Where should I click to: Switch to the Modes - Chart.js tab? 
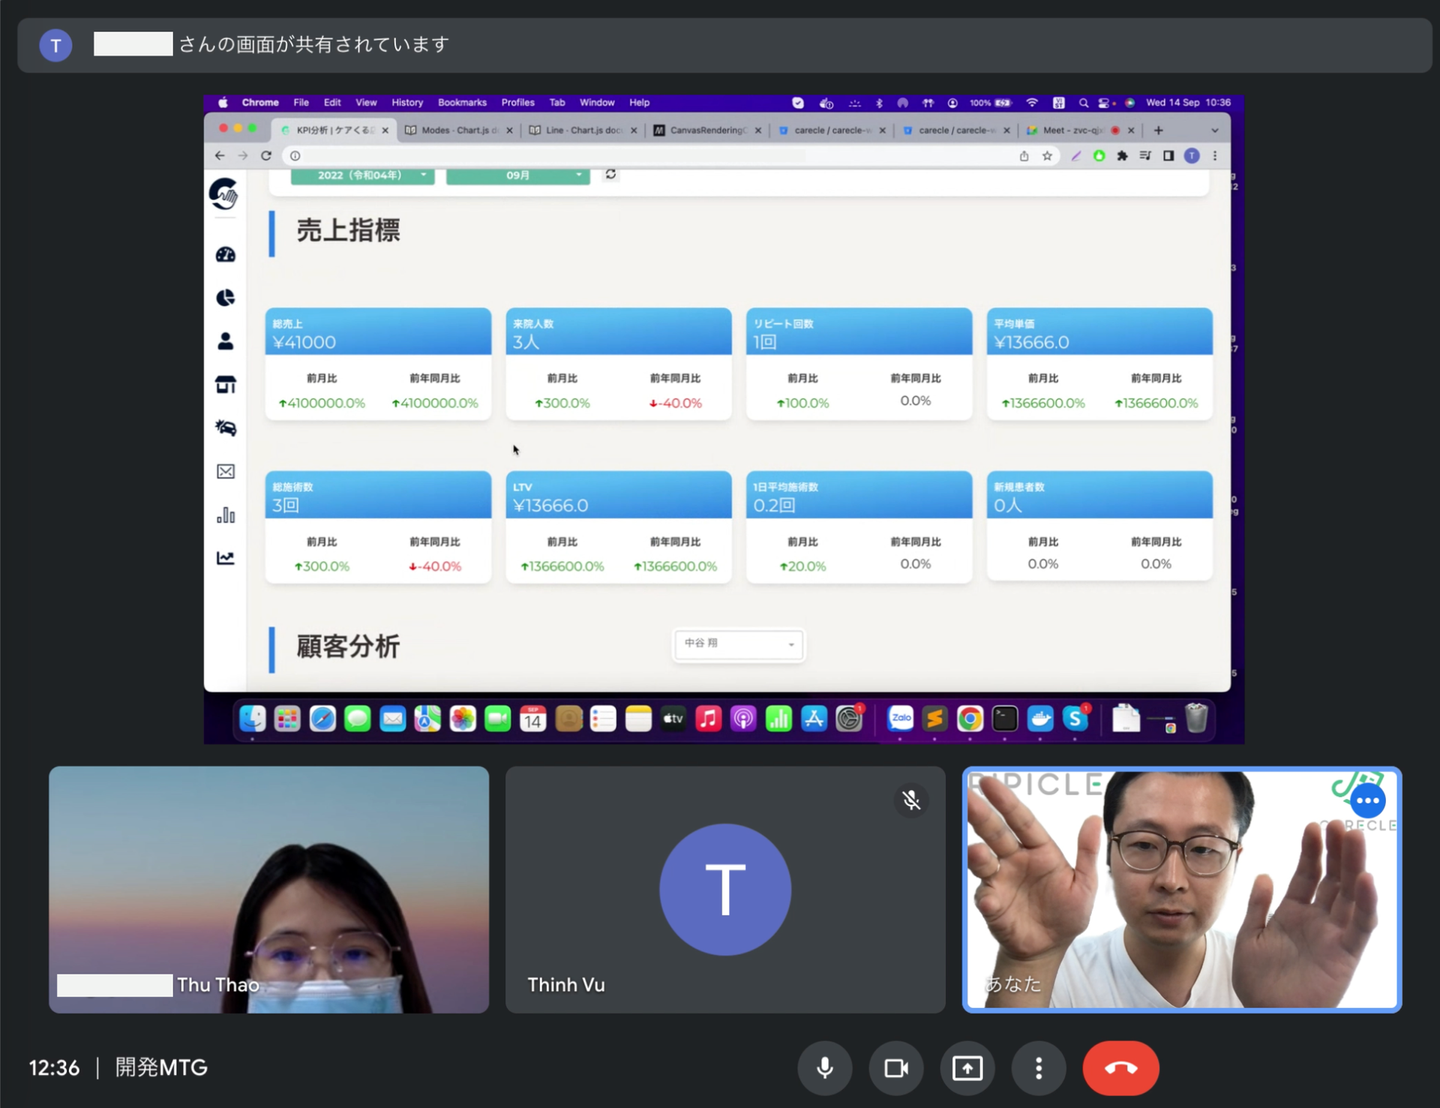[458, 130]
